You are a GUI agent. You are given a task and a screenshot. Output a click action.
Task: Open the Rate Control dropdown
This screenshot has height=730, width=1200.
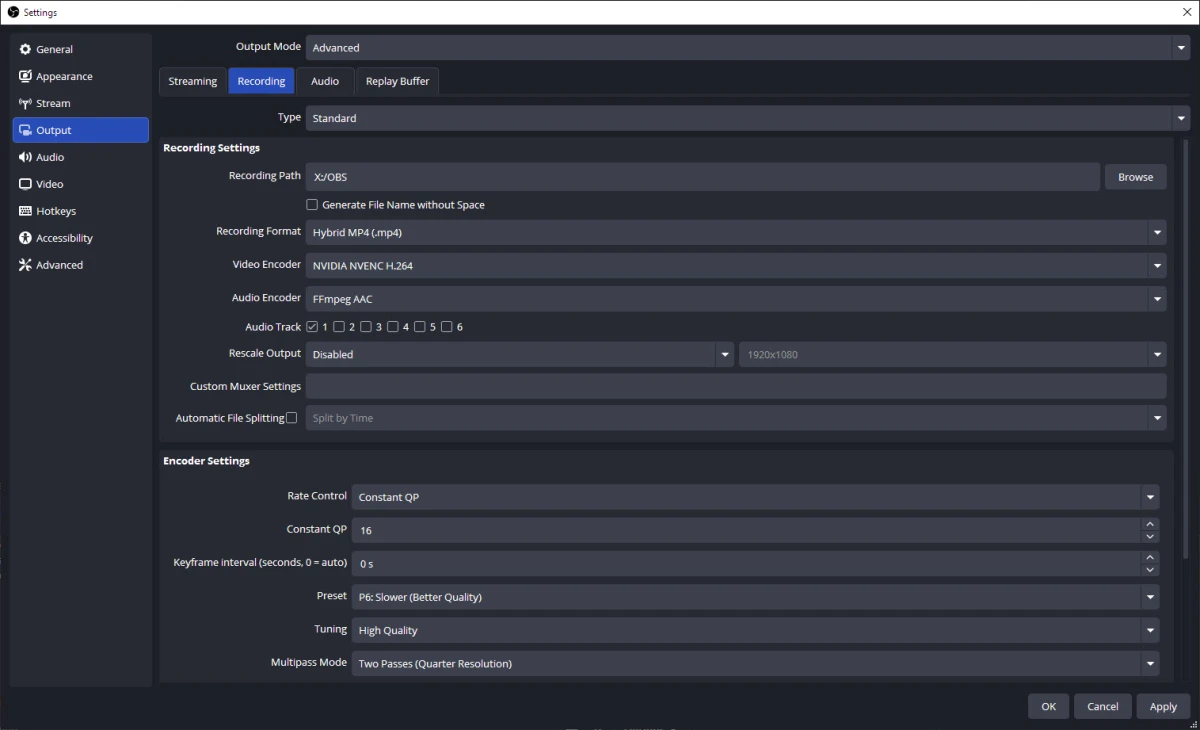(x=755, y=497)
